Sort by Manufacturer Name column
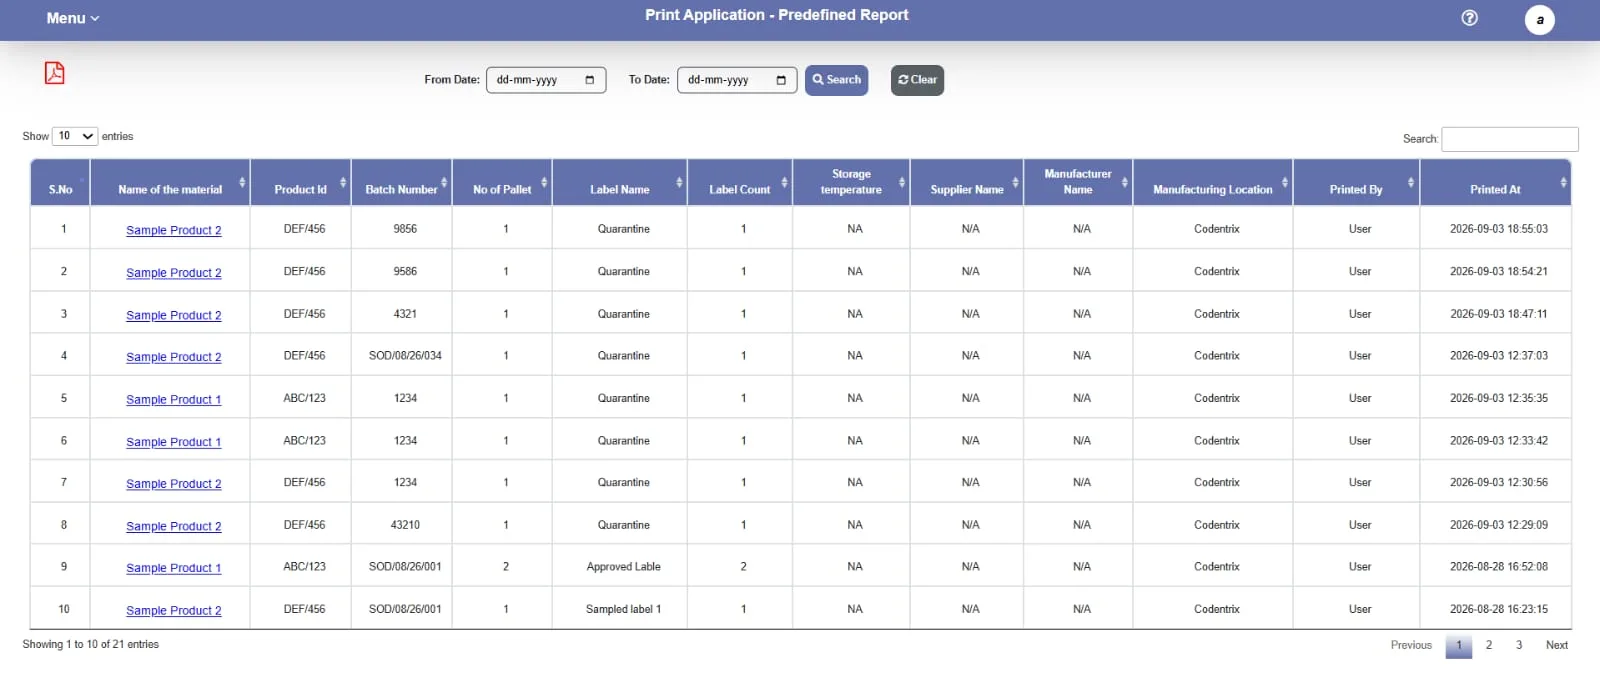Screen dimensions: 1600x698 point(1078,183)
